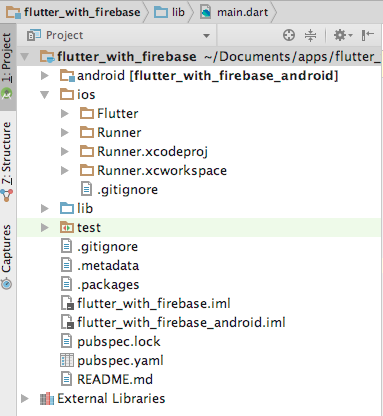Select External Libraries label

tap(111, 398)
